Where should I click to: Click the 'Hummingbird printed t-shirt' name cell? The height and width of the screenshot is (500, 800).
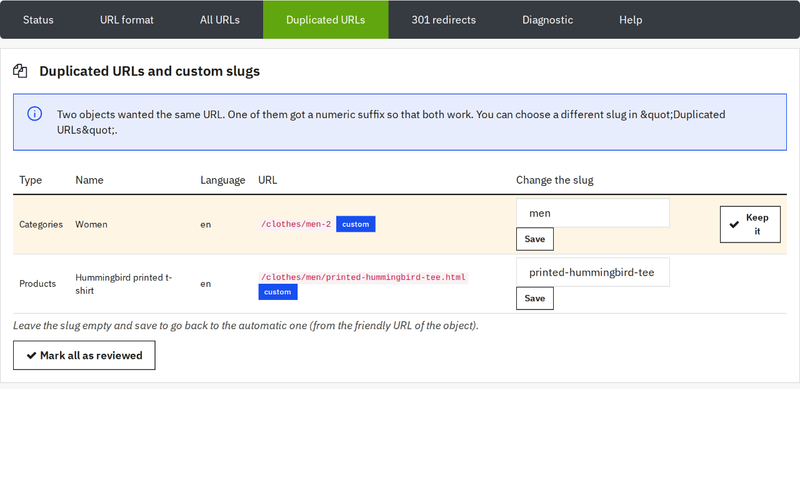tap(124, 284)
